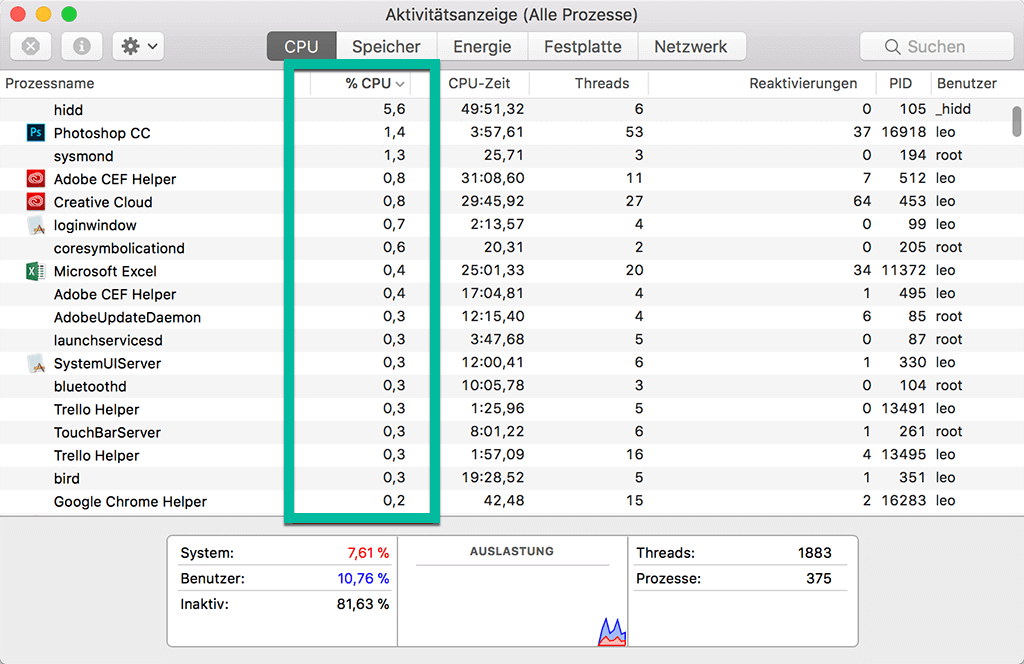The width and height of the screenshot is (1024, 664).
Task: Click the yellow minimize window button
Action: click(43, 14)
